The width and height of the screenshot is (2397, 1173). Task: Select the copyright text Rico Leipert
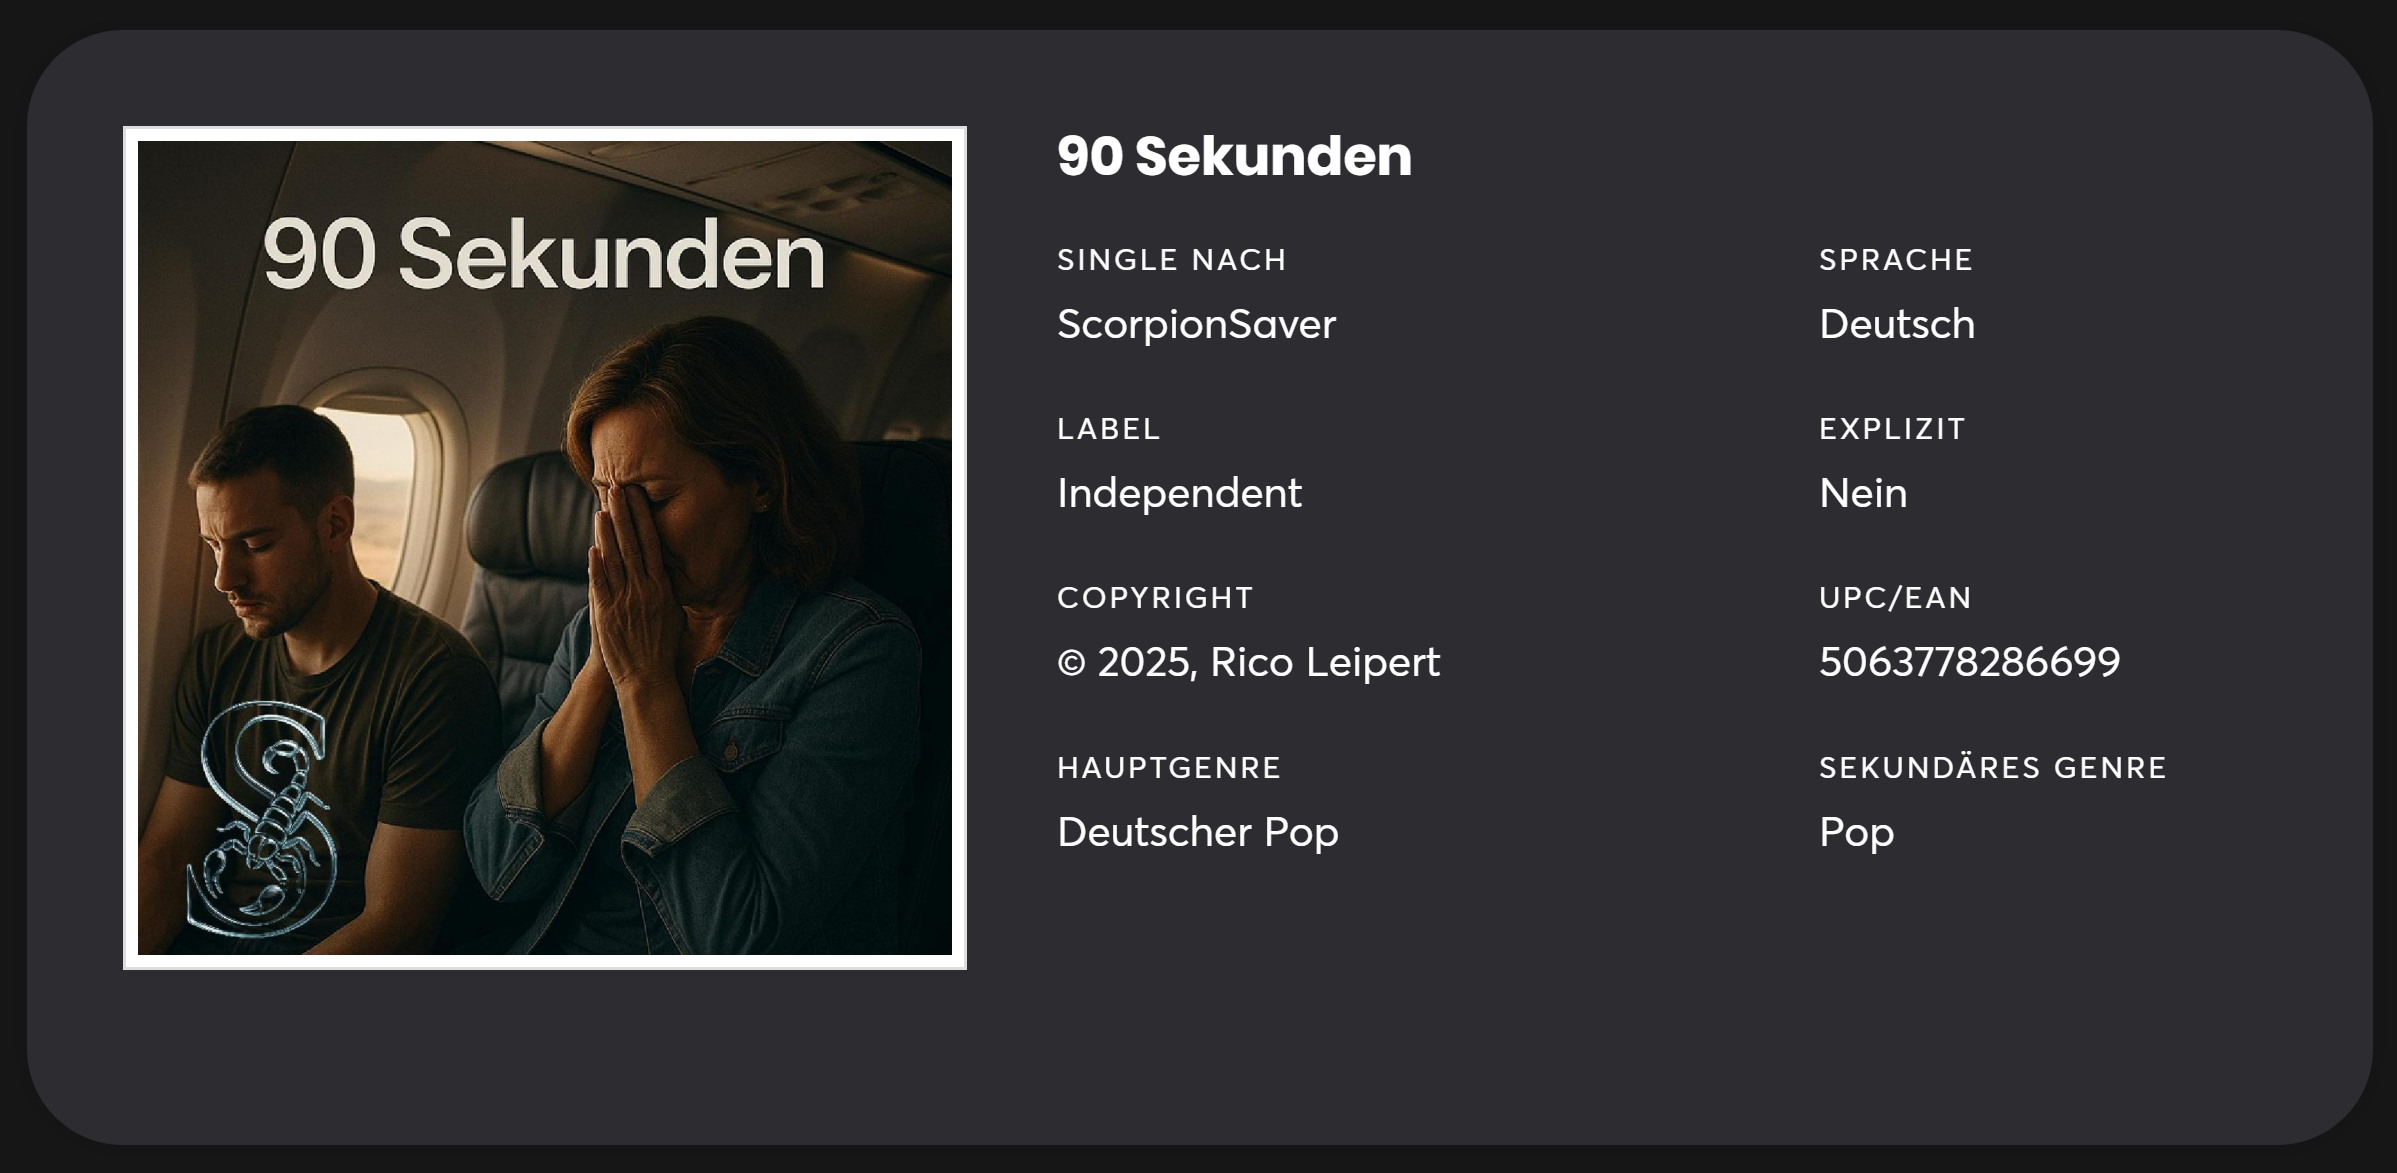click(x=1248, y=662)
